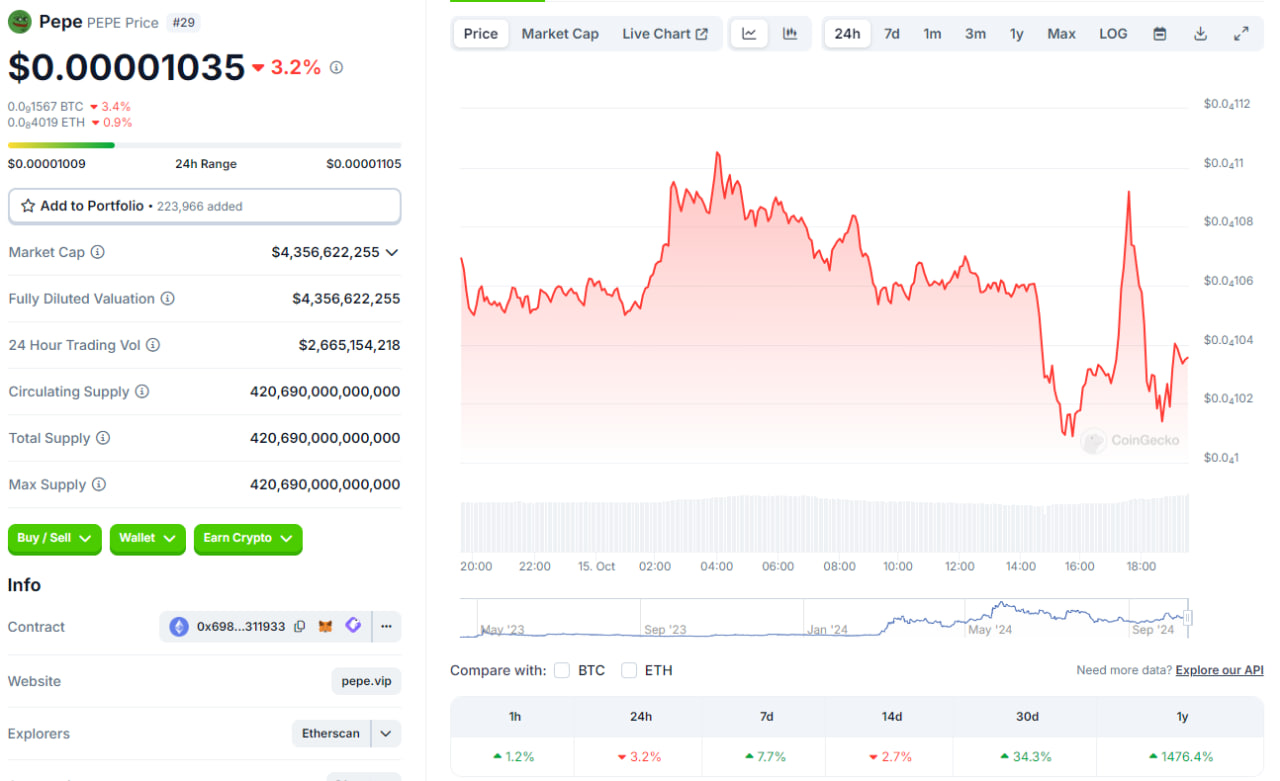Click the Ethereum icon in contract field
Image resolution: width=1280 pixels, height=781 pixels.
click(179, 627)
